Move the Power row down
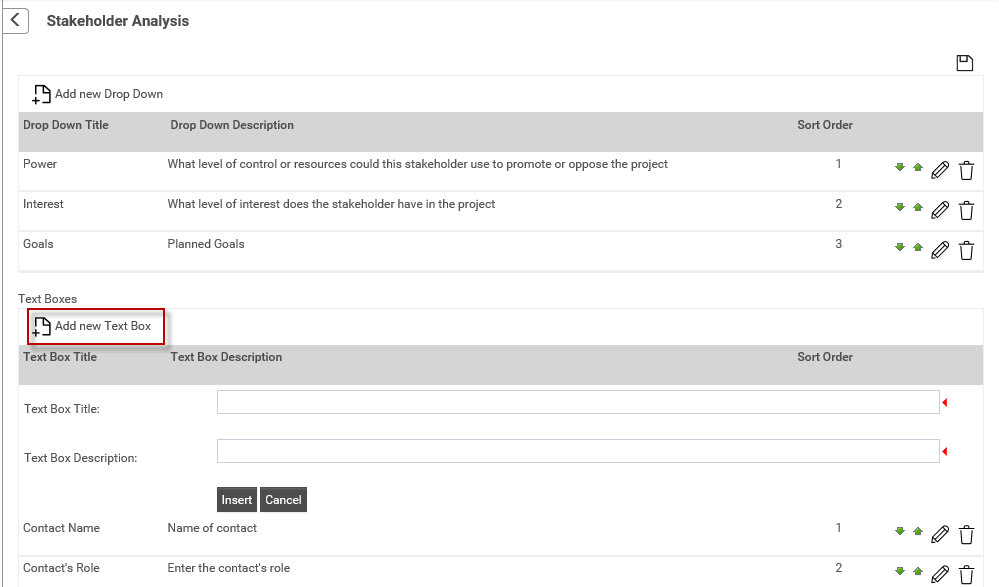 [900, 167]
